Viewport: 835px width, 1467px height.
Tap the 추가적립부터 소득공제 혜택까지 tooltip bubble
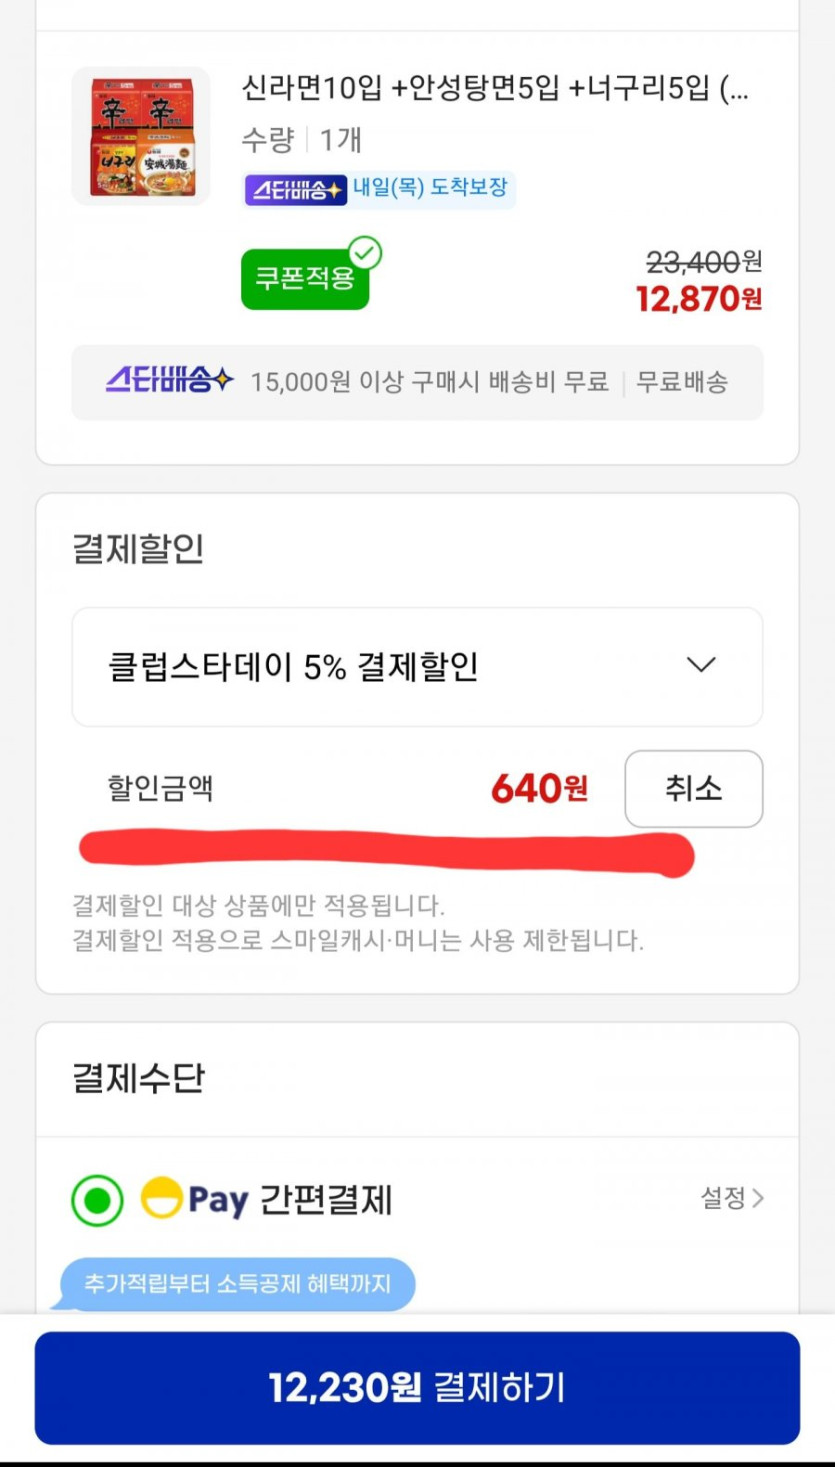pos(237,1283)
